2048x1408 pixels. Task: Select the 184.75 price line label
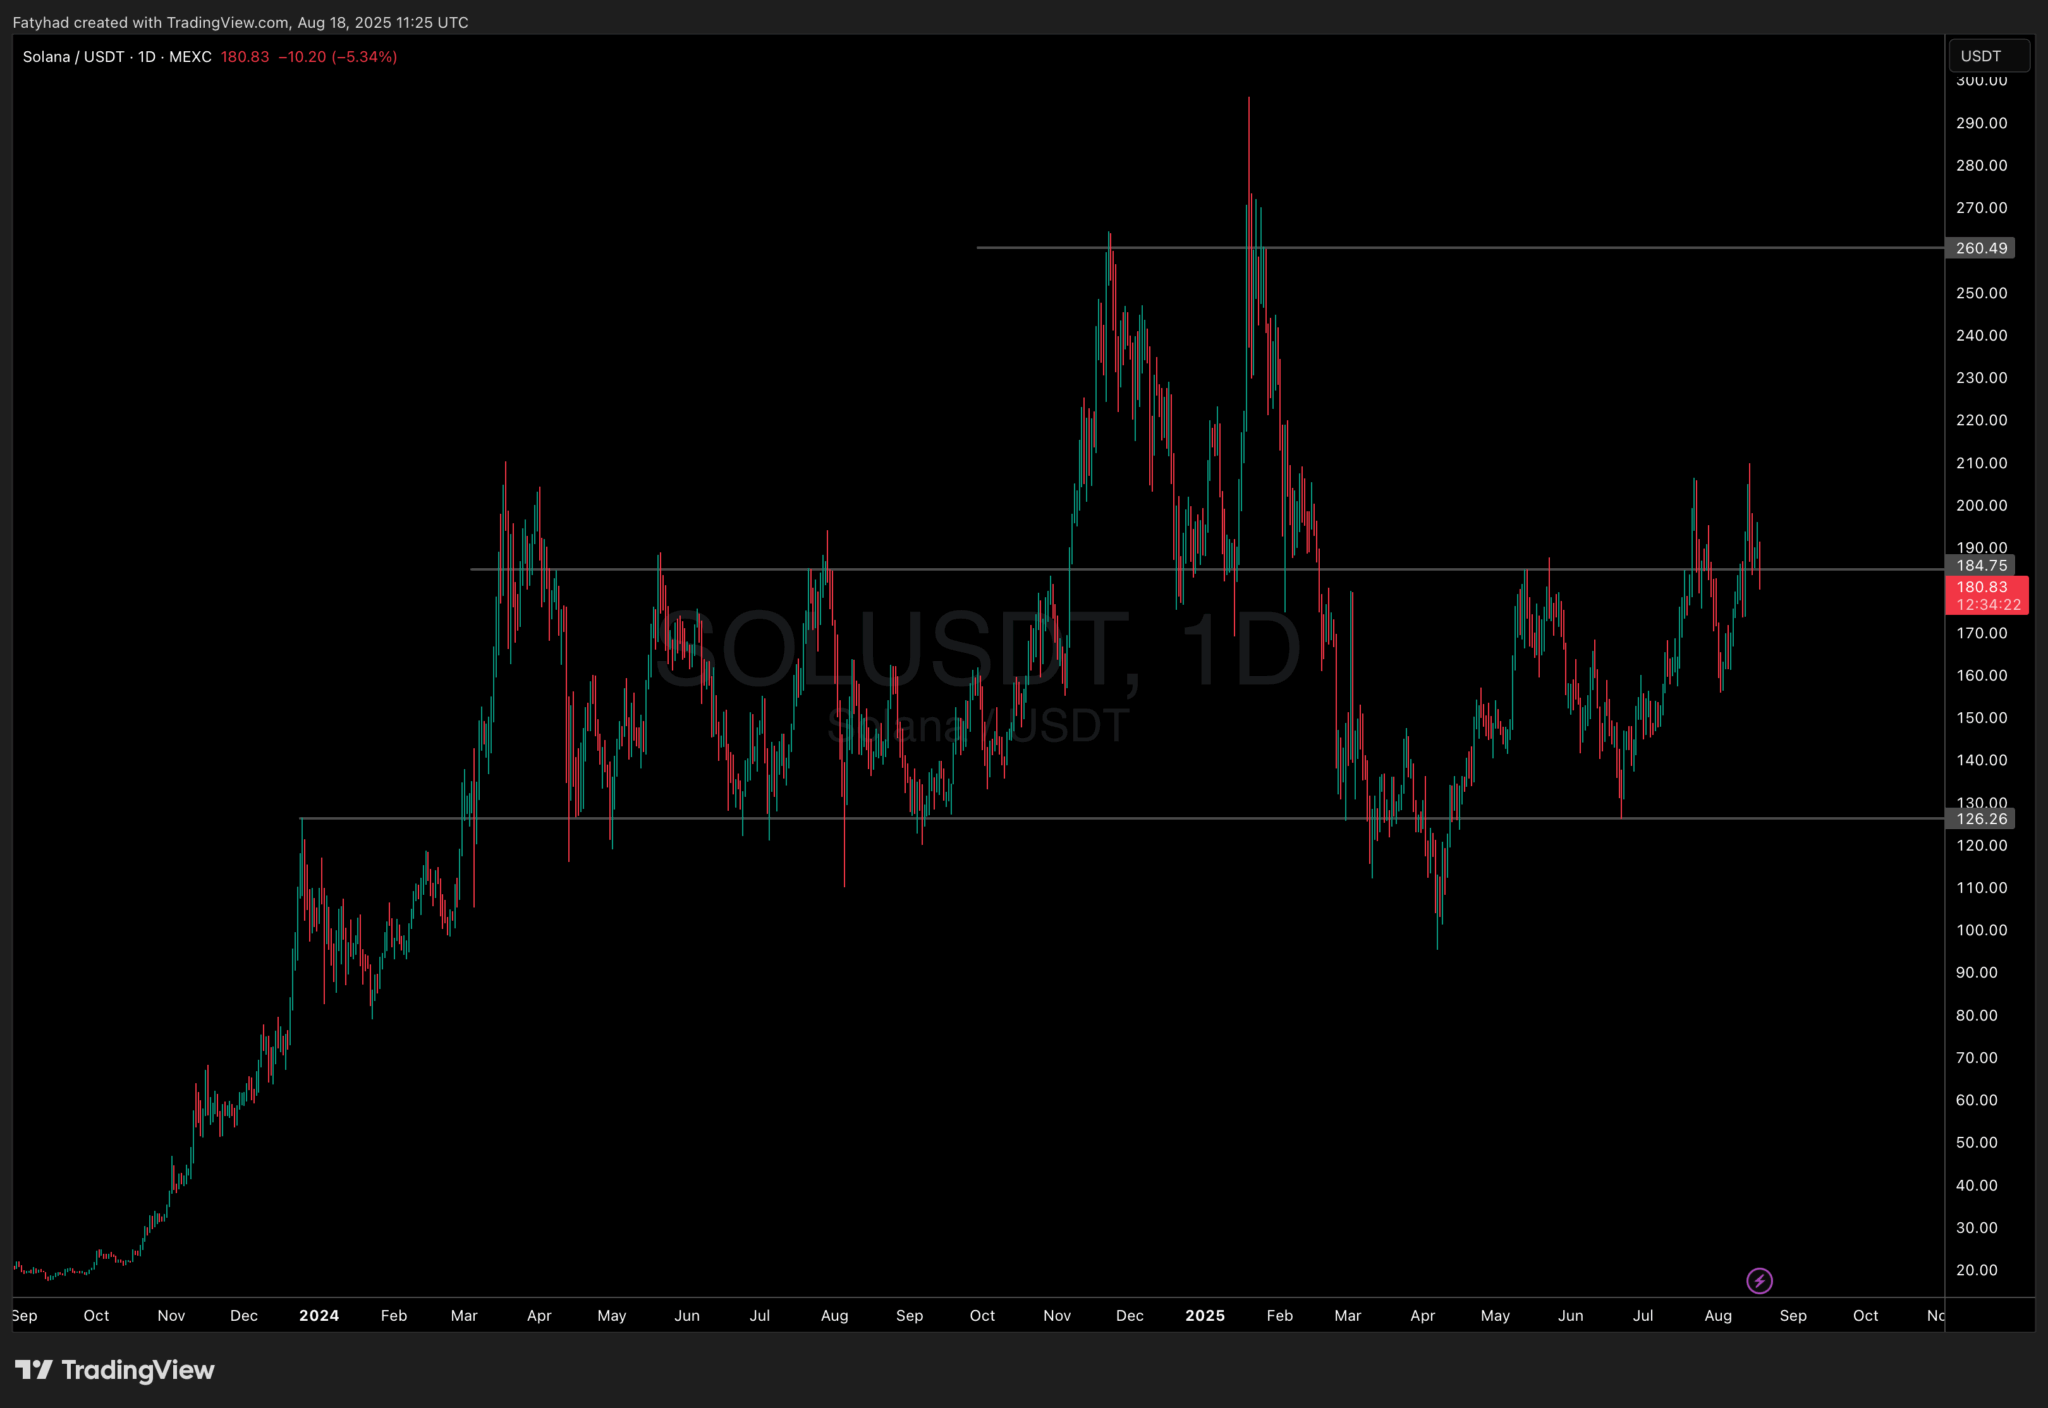(1980, 565)
